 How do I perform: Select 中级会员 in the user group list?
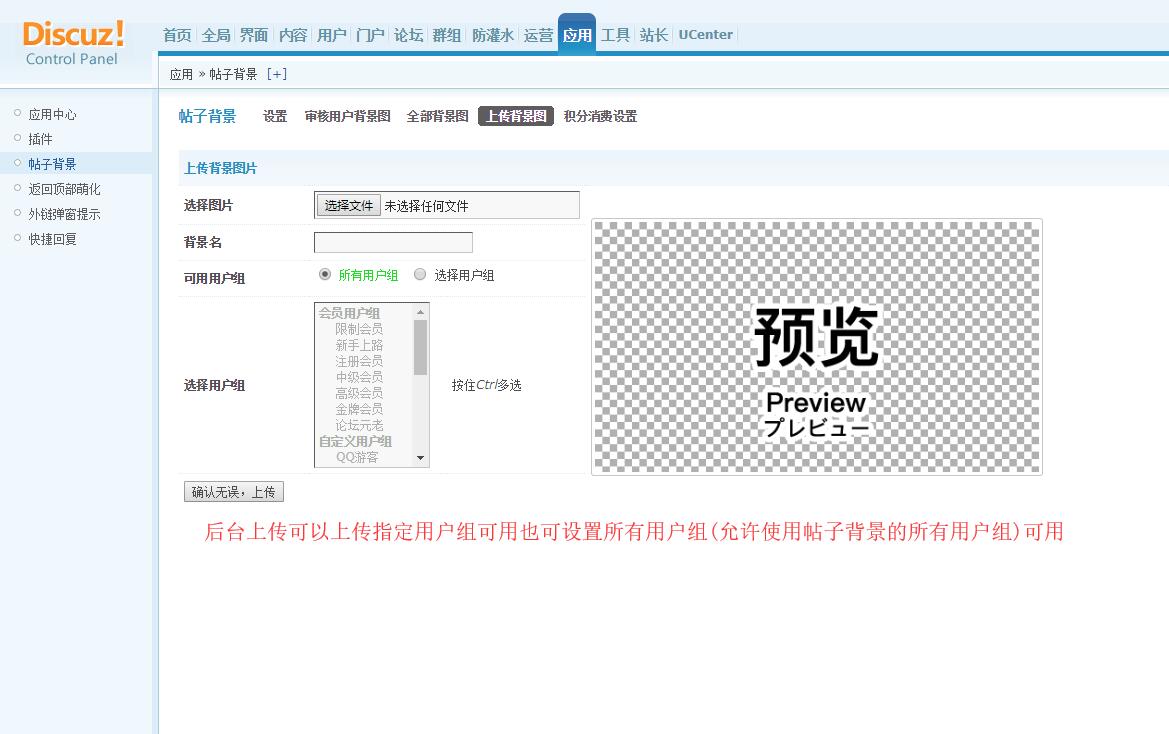coord(359,377)
